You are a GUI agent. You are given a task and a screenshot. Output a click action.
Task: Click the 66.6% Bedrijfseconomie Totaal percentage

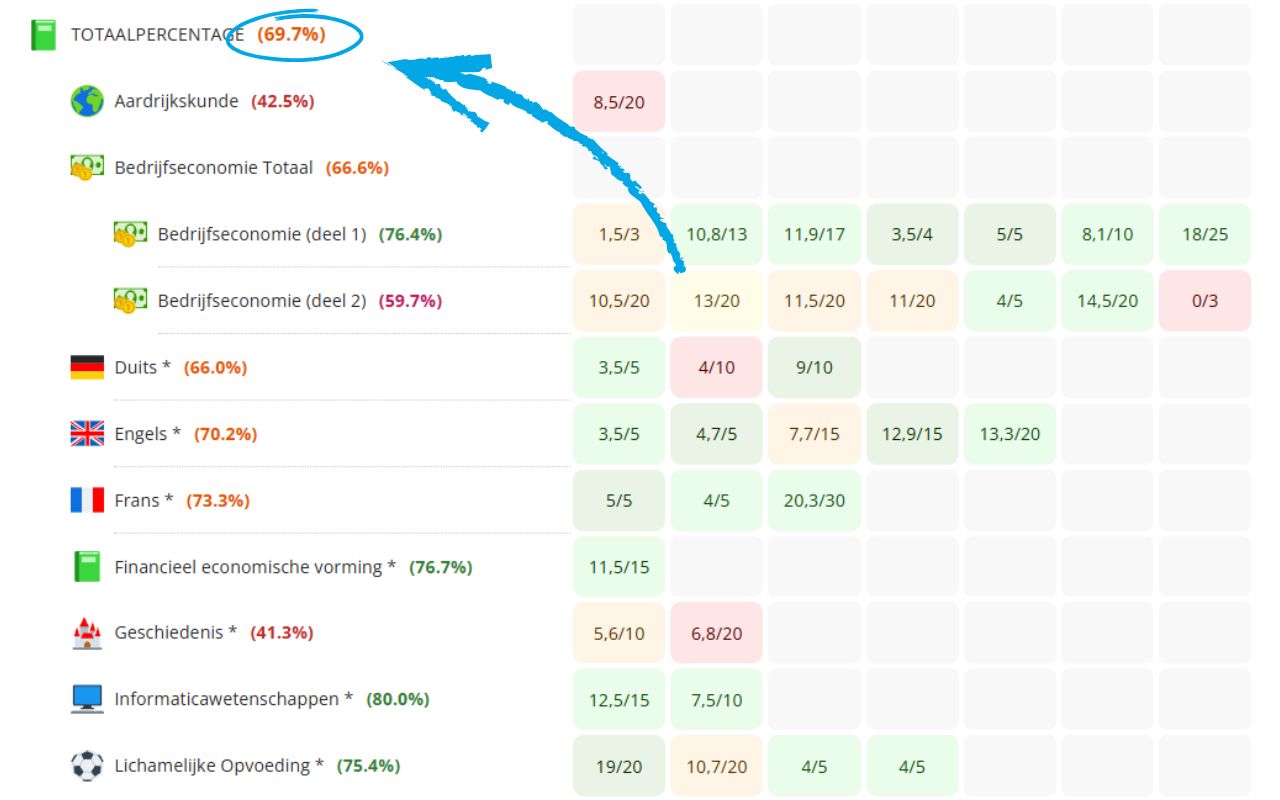(357, 168)
